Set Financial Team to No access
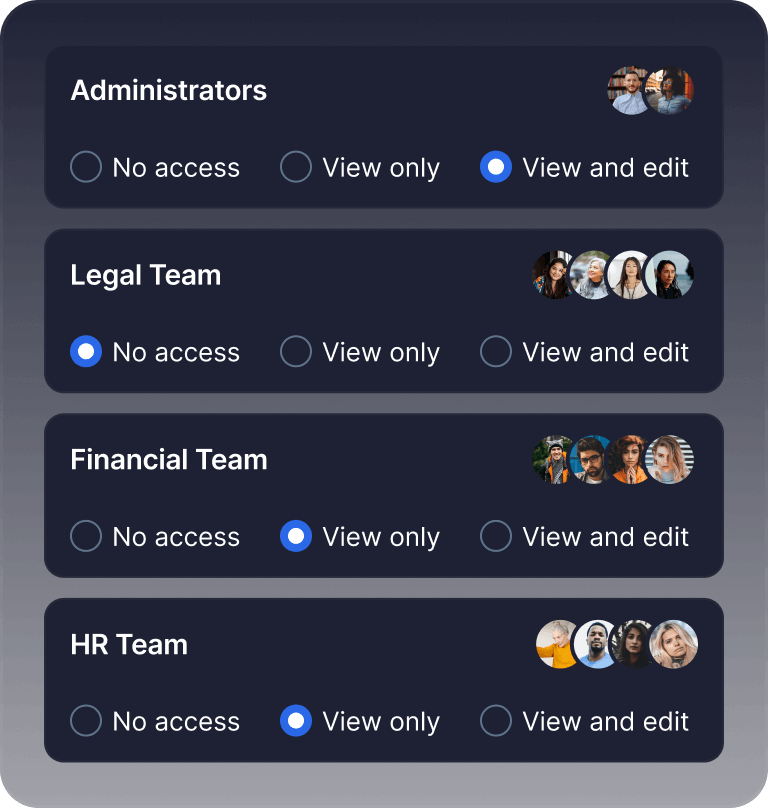The height and width of the screenshot is (808, 768). click(x=86, y=536)
